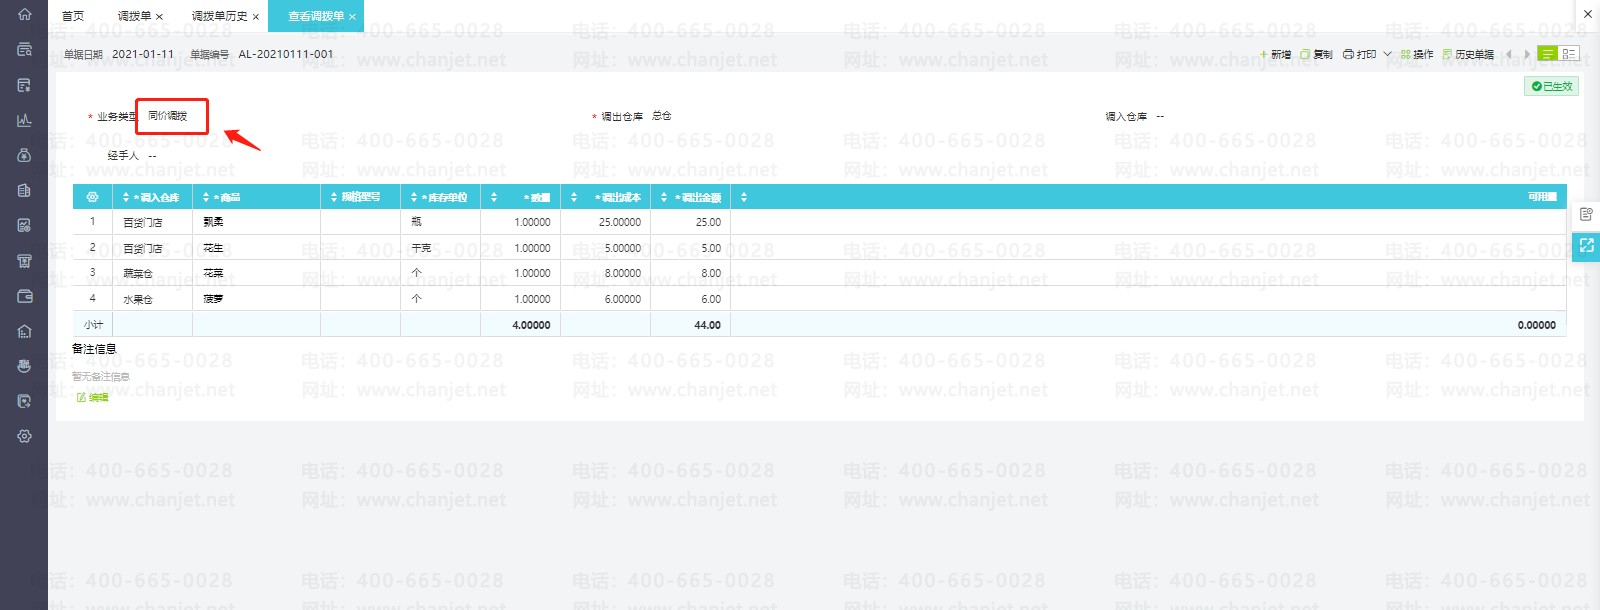Open the wallet sidebar icon
The image size is (1600, 610).
pyautogui.click(x=24, y=296)
